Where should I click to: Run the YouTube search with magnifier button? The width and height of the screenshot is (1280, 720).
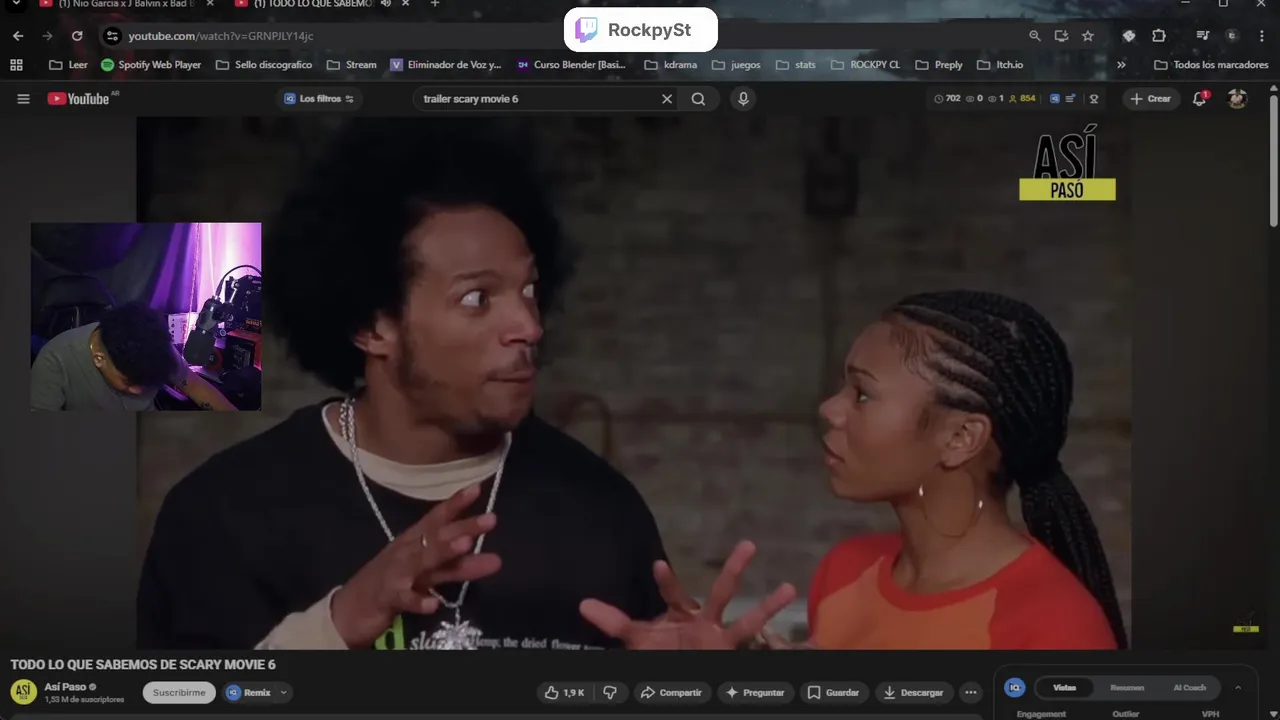point(698,99)
